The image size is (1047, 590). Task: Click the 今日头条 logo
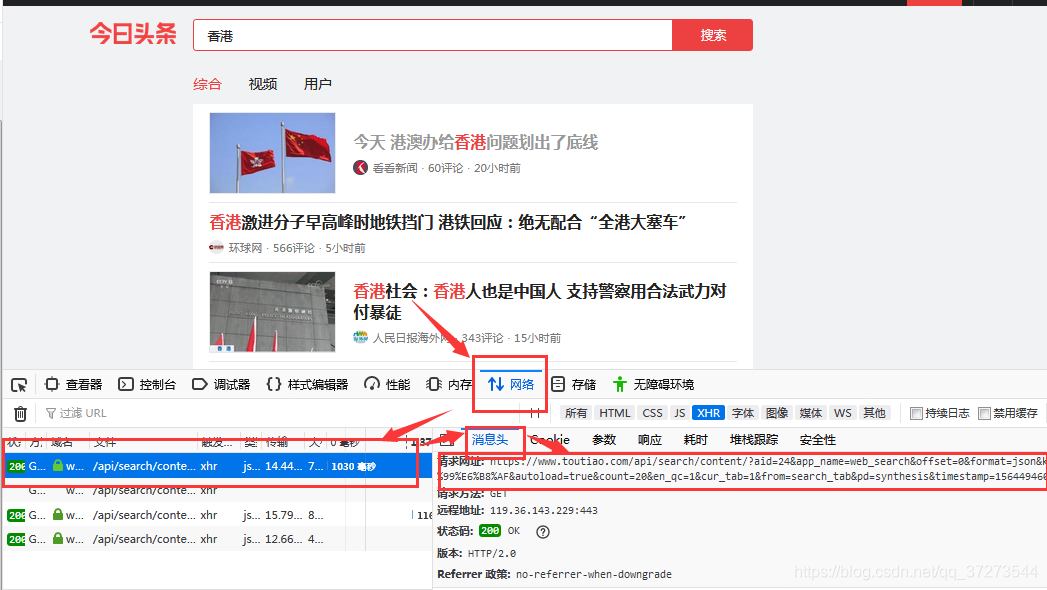(x=133, y=33)
